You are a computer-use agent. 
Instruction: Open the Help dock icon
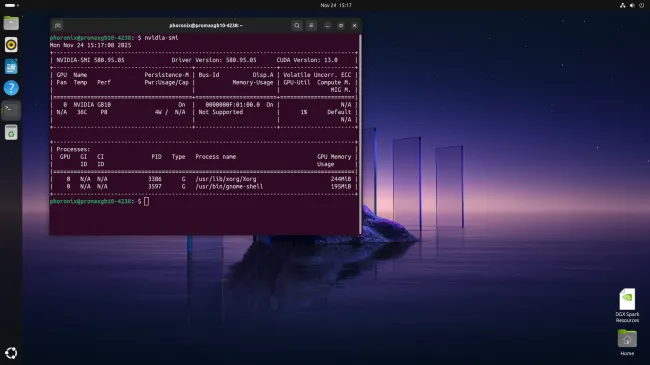click(x=11, y=88)
